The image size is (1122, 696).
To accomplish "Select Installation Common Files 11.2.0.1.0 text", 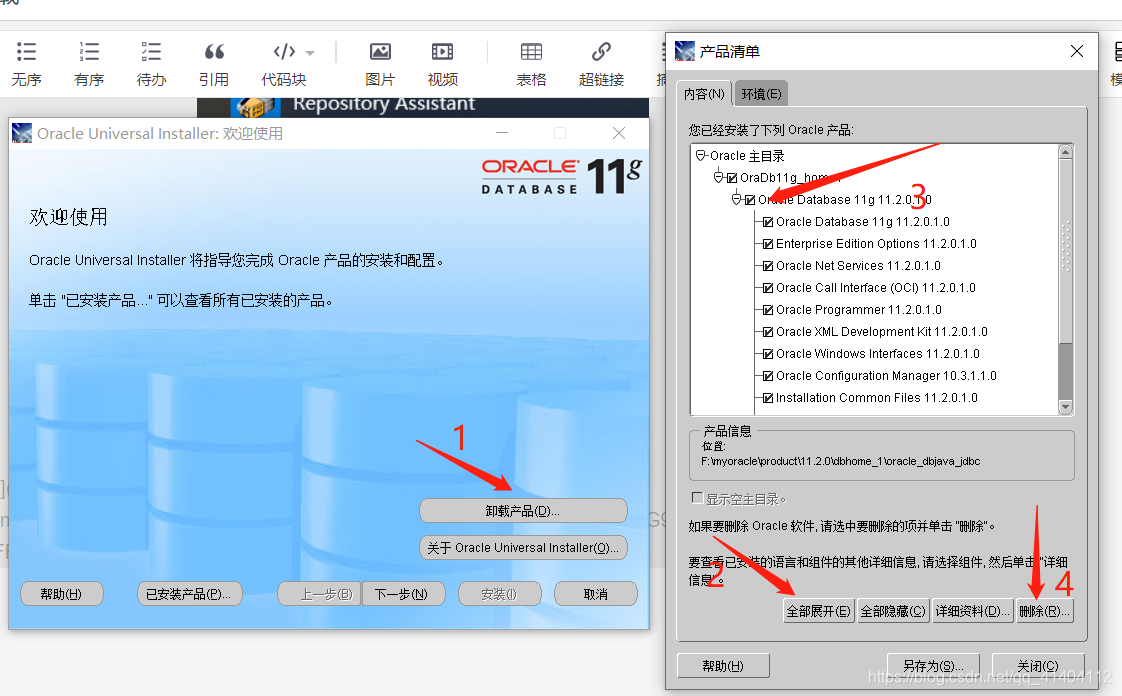I will click(877, 398).
